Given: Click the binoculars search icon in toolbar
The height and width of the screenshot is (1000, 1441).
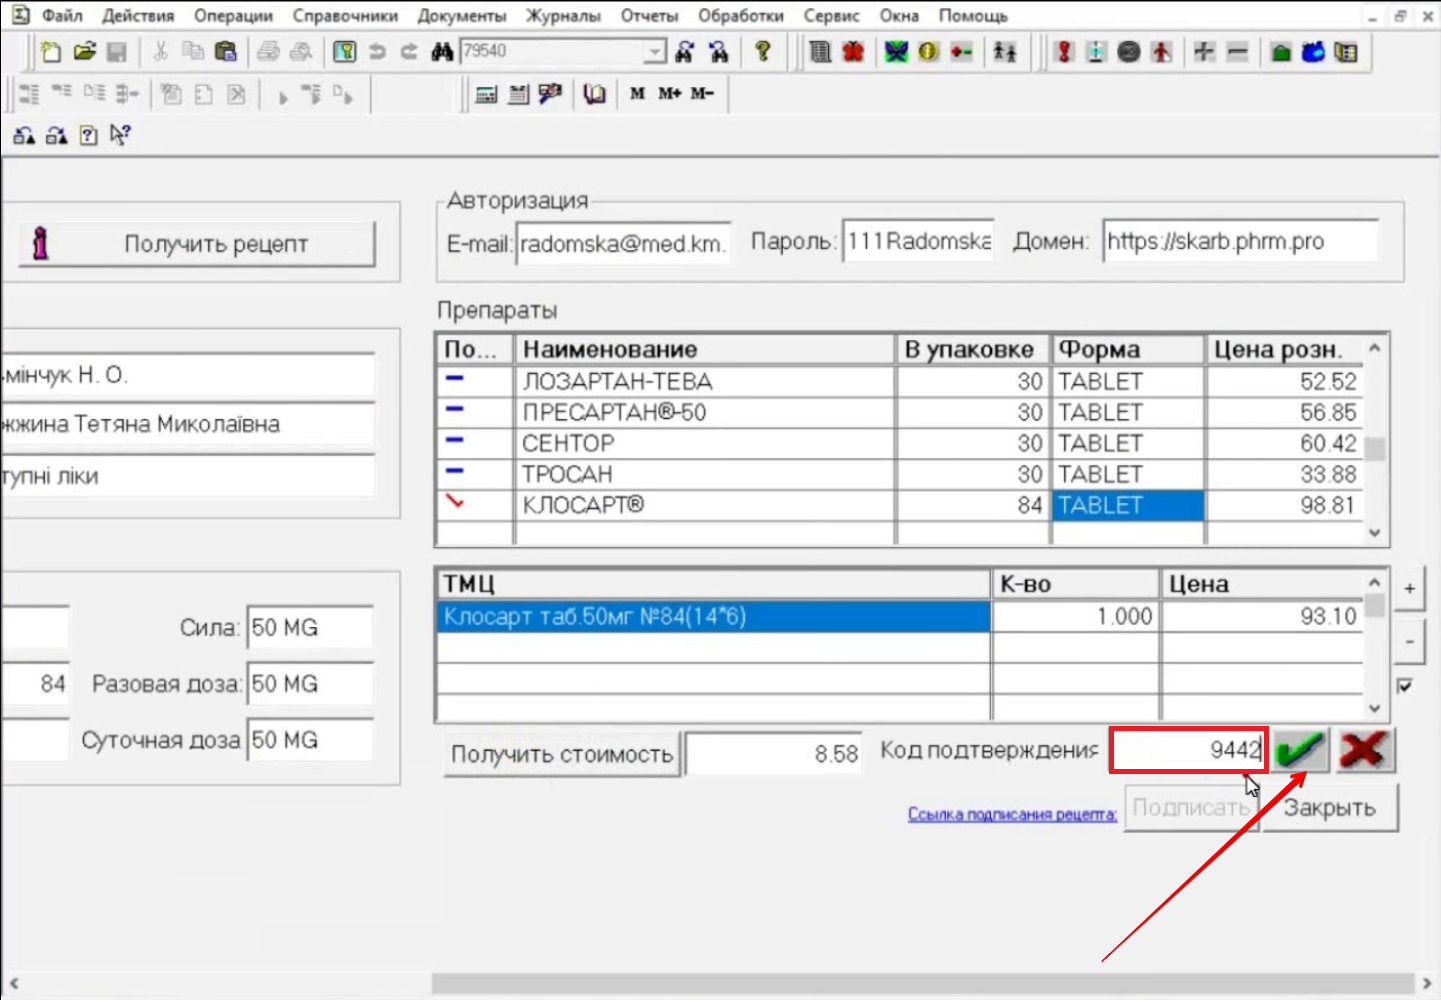Looking at the screenshot, I should point(442,52).
